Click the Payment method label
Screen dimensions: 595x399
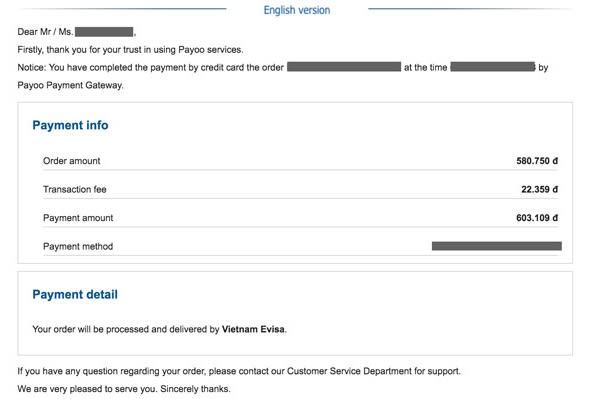78,246
